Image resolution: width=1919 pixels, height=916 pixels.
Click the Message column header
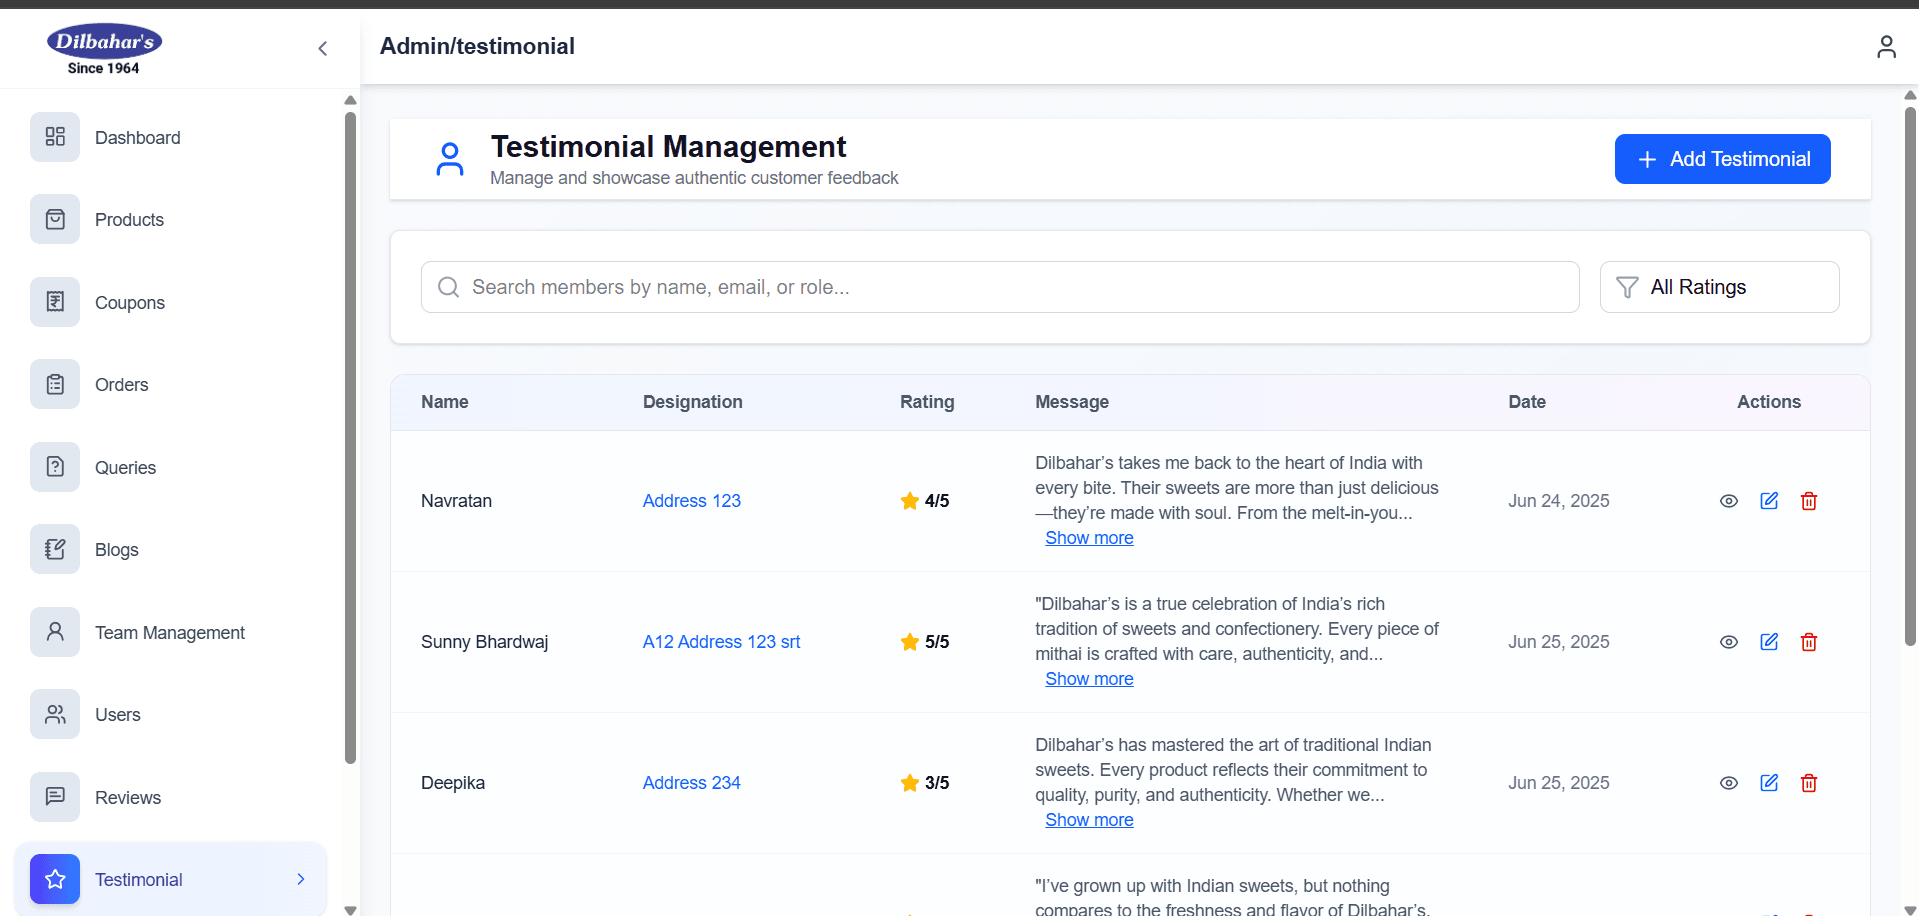[1072, 402]
